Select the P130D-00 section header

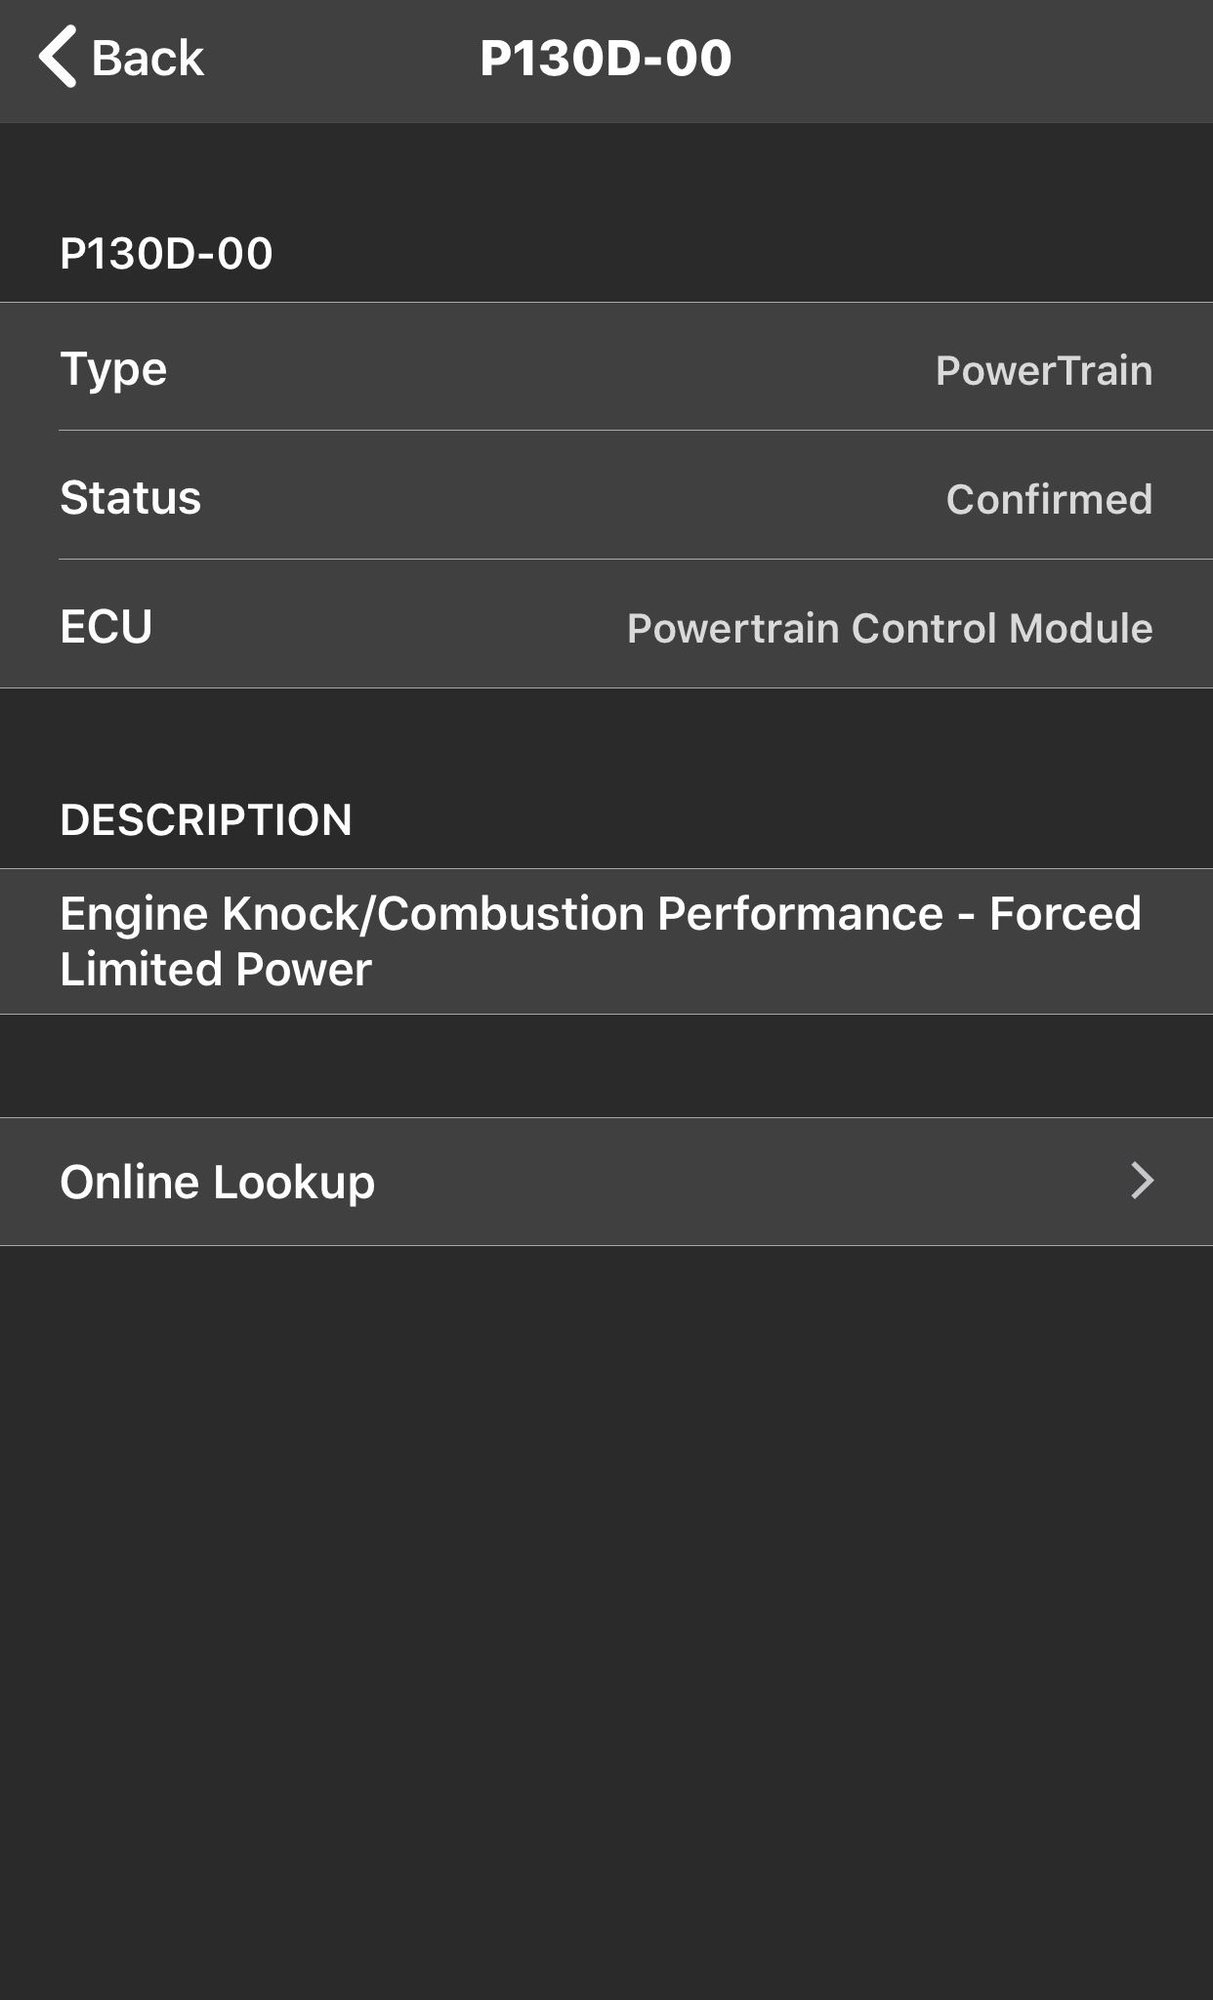tap(166, 254)
